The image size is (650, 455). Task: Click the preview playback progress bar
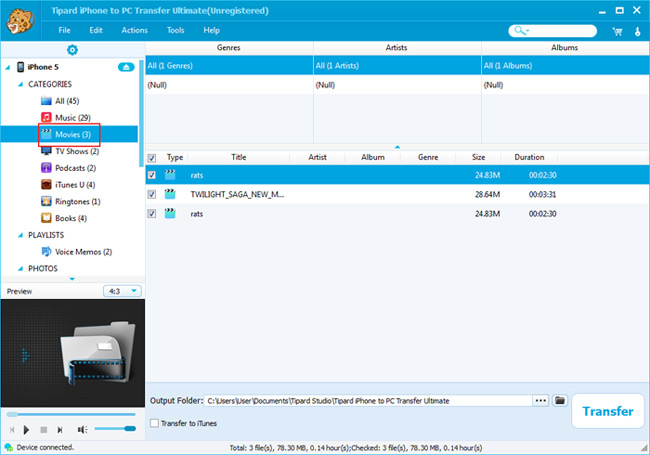[71, 414]
